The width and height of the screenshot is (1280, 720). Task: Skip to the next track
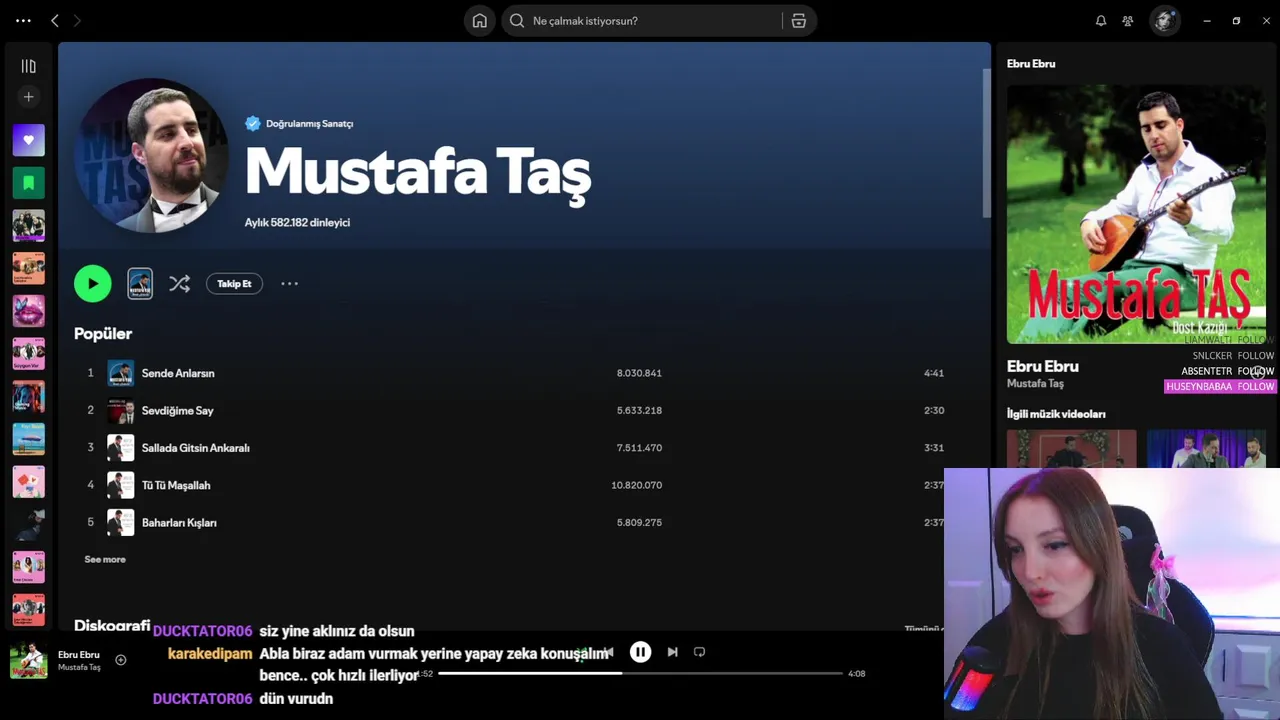[672, 652]
